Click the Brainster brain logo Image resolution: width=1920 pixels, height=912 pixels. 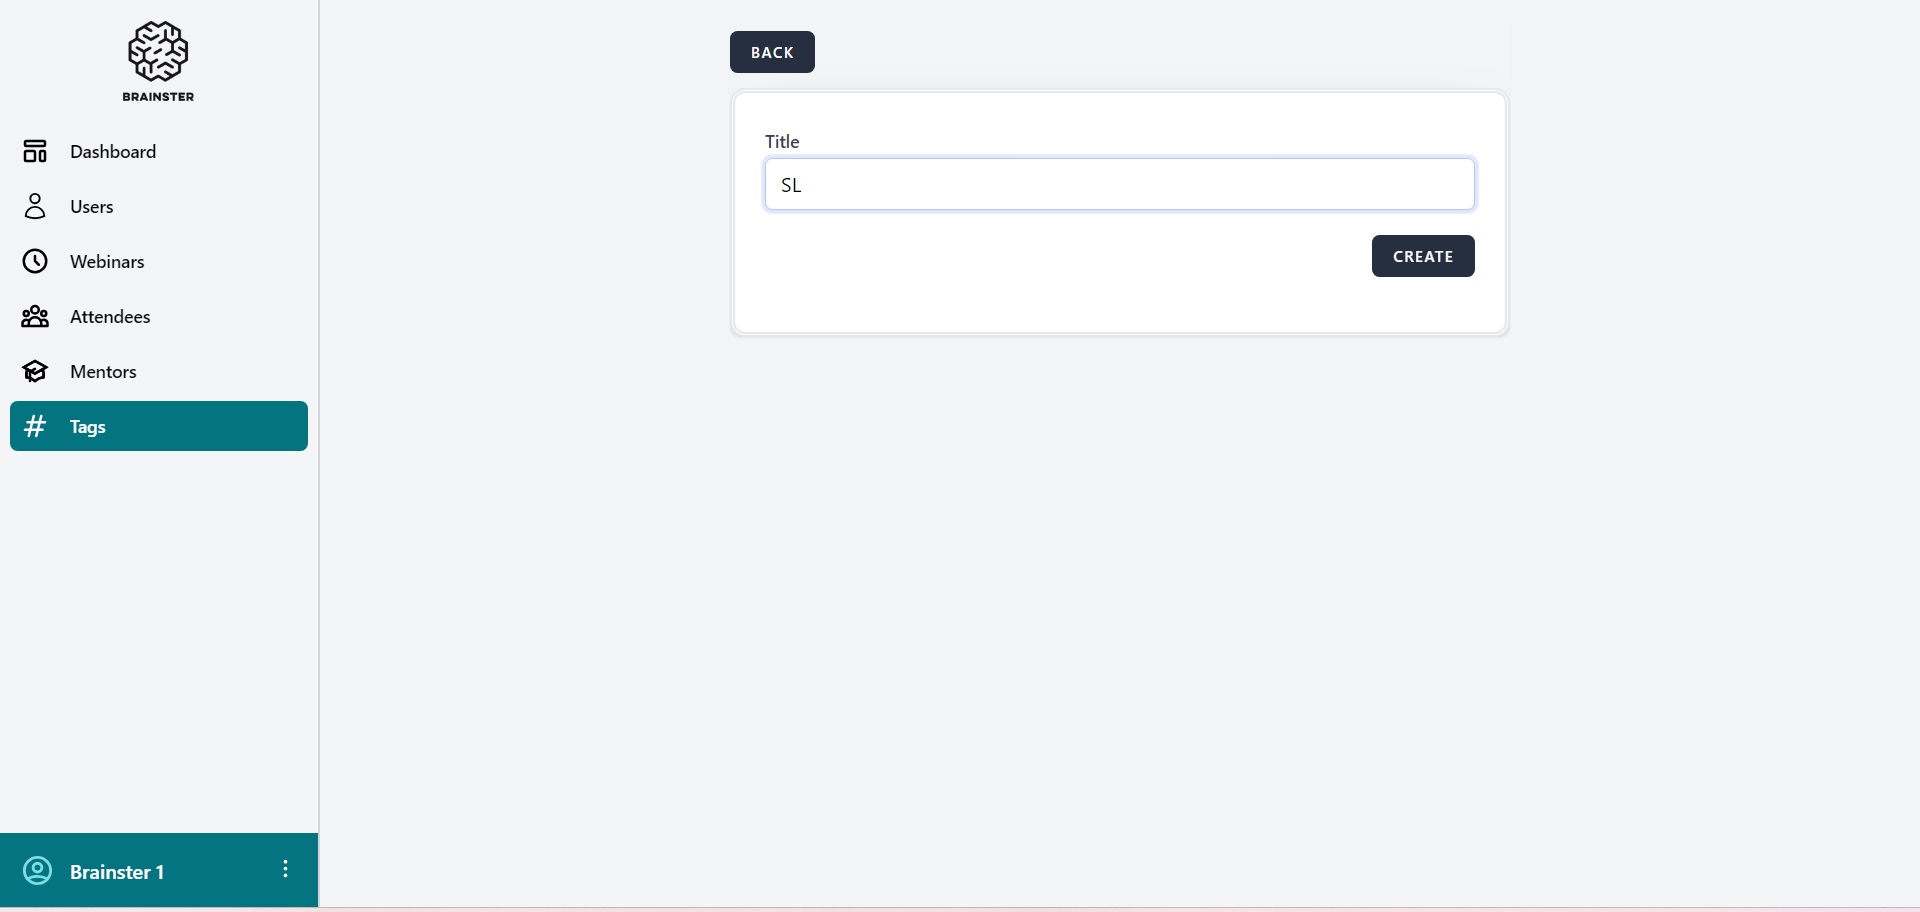[x=158, y=52]
